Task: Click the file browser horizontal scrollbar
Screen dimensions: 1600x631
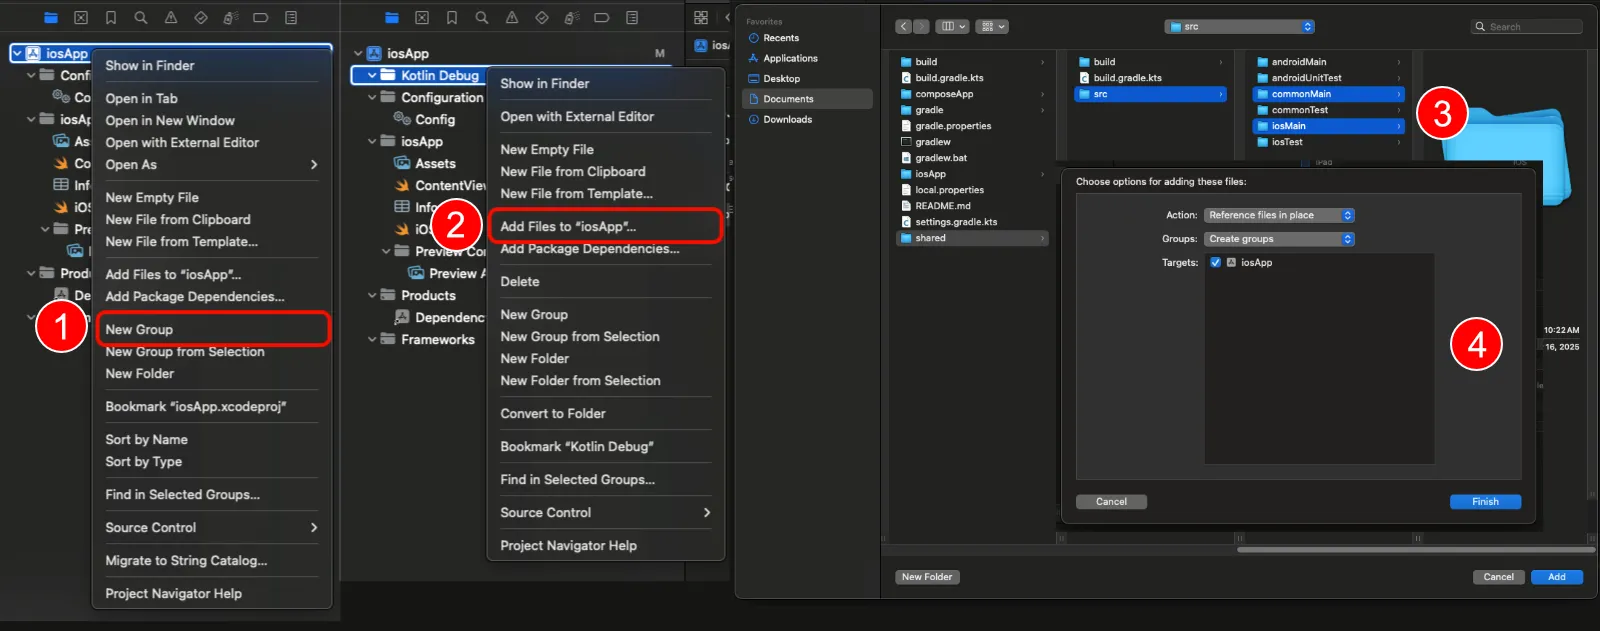Action: click(1414, 550)
